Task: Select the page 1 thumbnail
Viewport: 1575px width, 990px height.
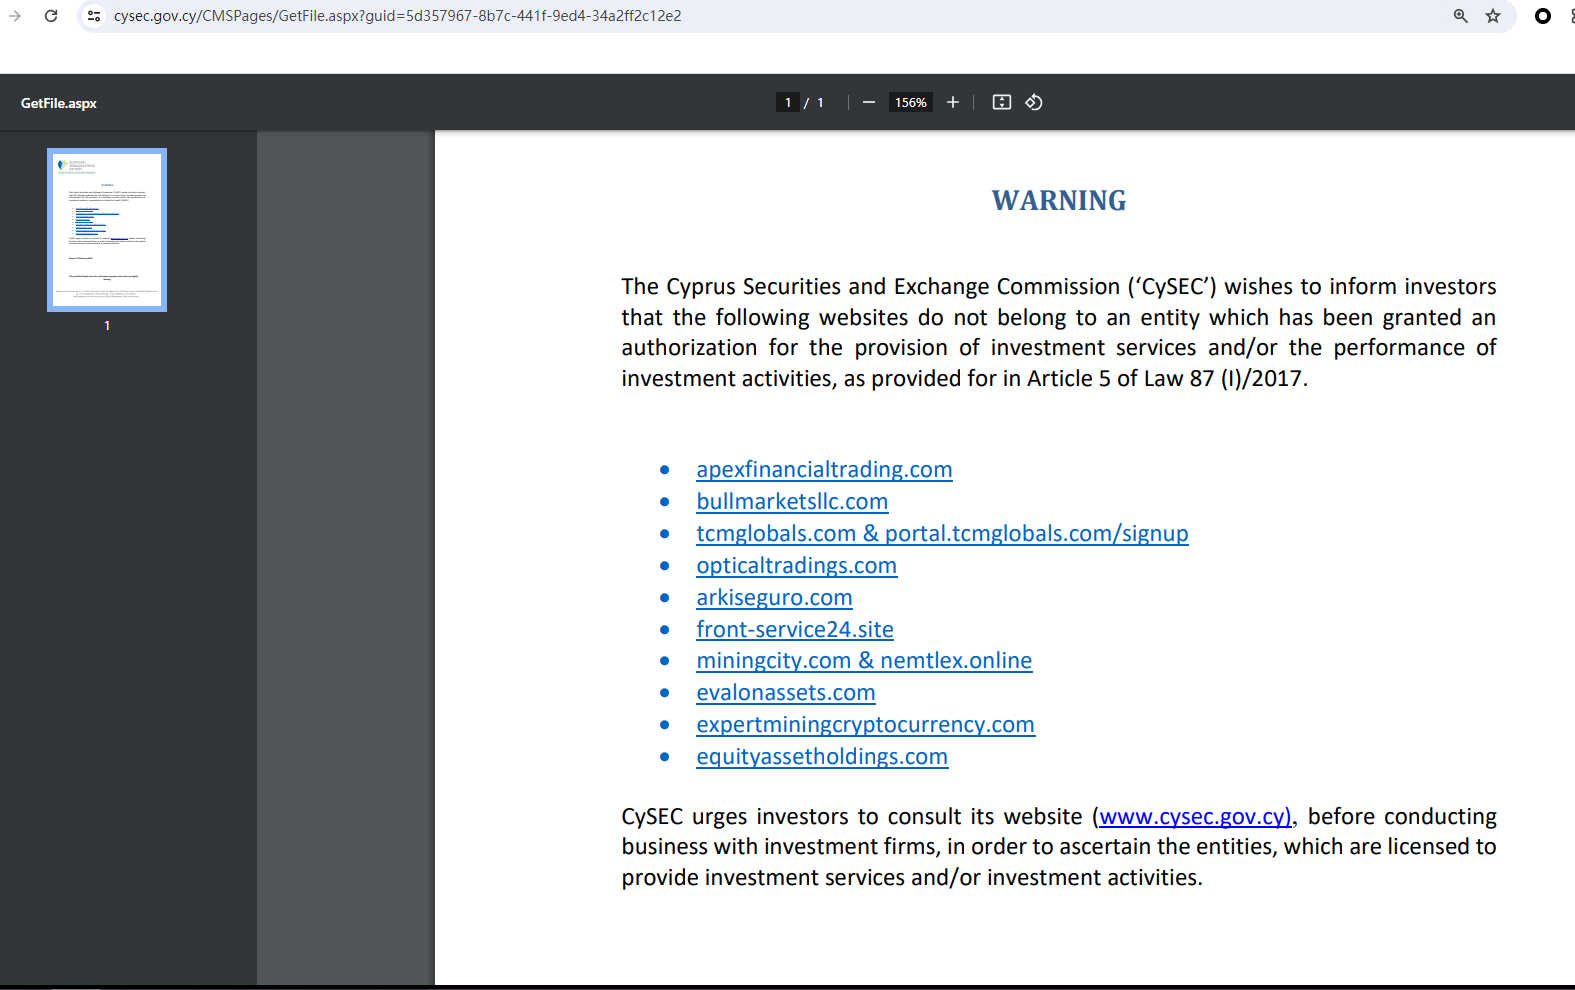Action: click(x=107, y=230)
